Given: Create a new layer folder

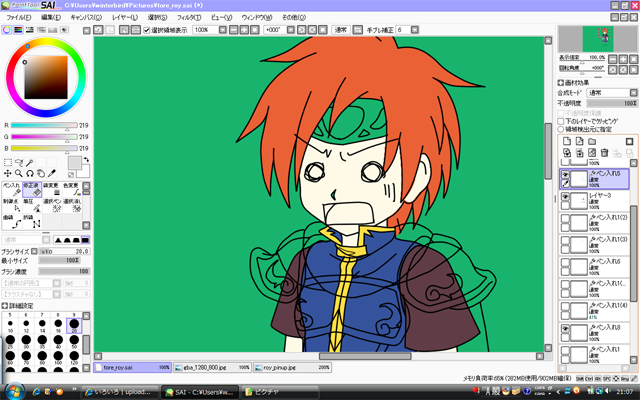Looking at the screenshot, I should (x=592, y=141).
